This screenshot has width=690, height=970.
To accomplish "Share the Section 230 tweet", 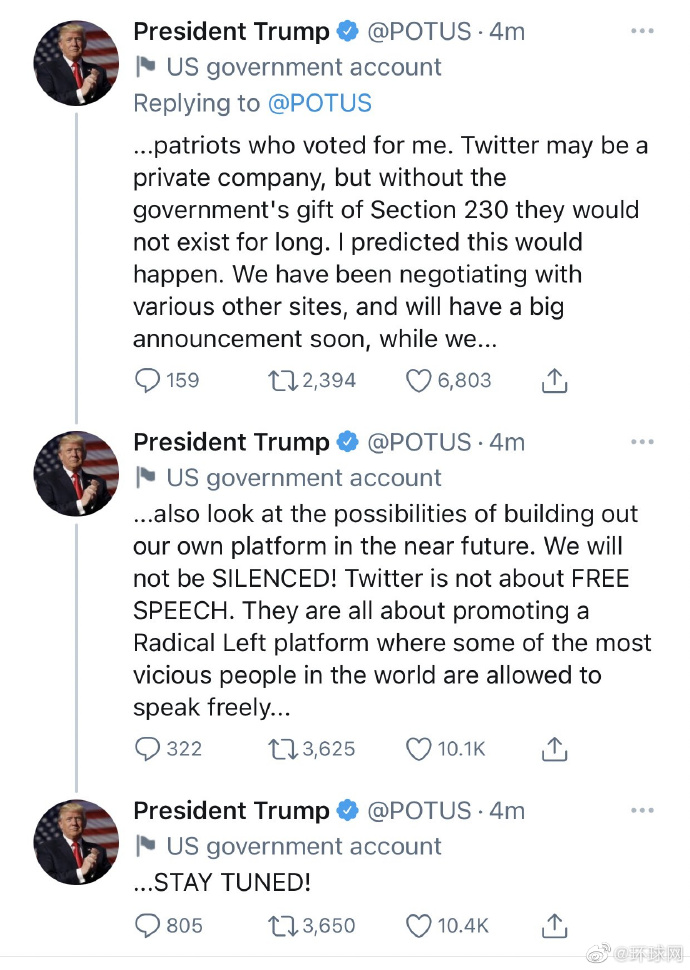I will pyautogui.click(x=554, y=380).
